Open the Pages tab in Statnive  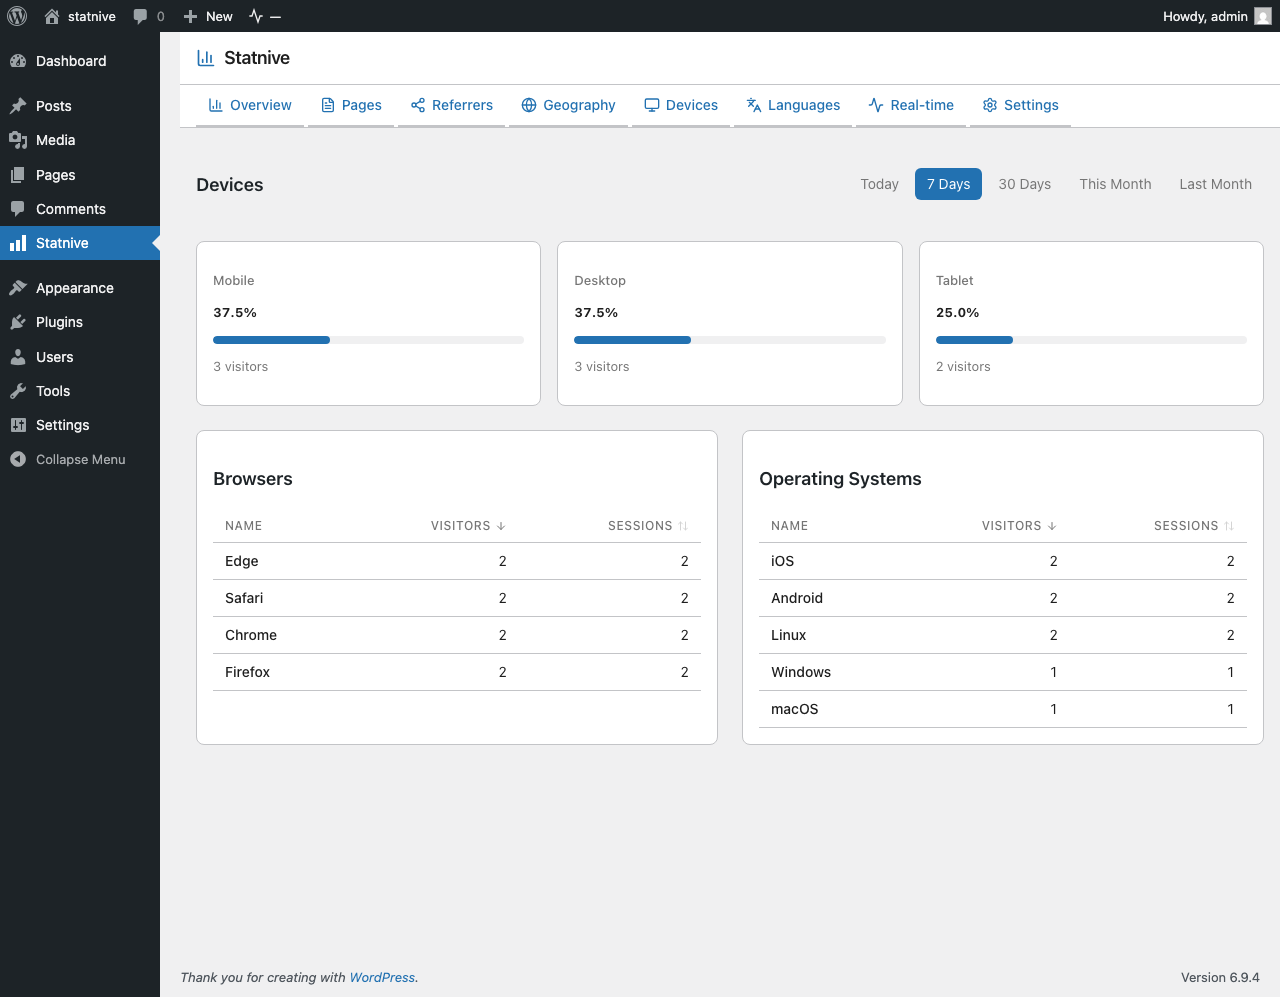[x=351, y=104]
